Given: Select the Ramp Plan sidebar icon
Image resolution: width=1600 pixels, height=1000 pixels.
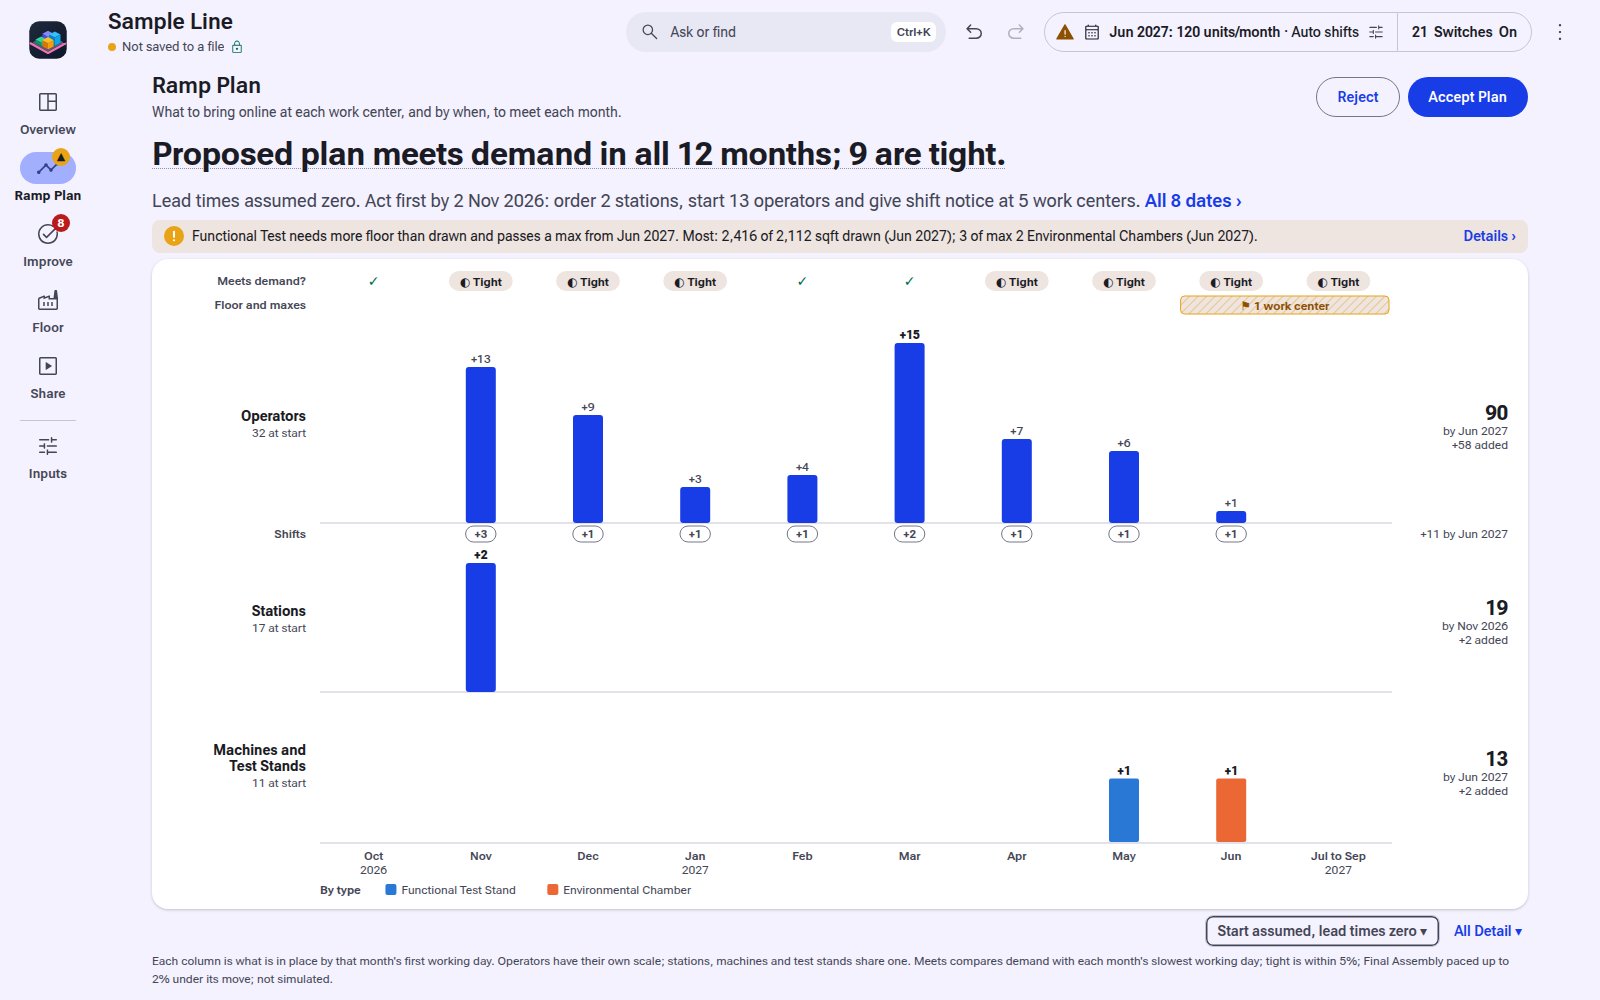Looking at the screenshot, I should pos(48,168).
